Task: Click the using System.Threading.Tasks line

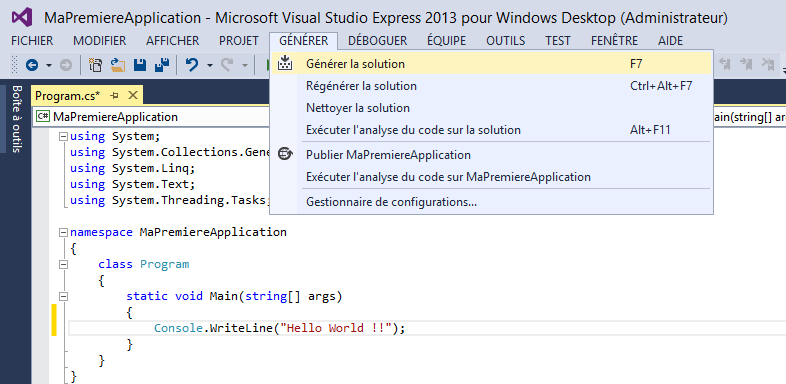Action: click(170, 200)
